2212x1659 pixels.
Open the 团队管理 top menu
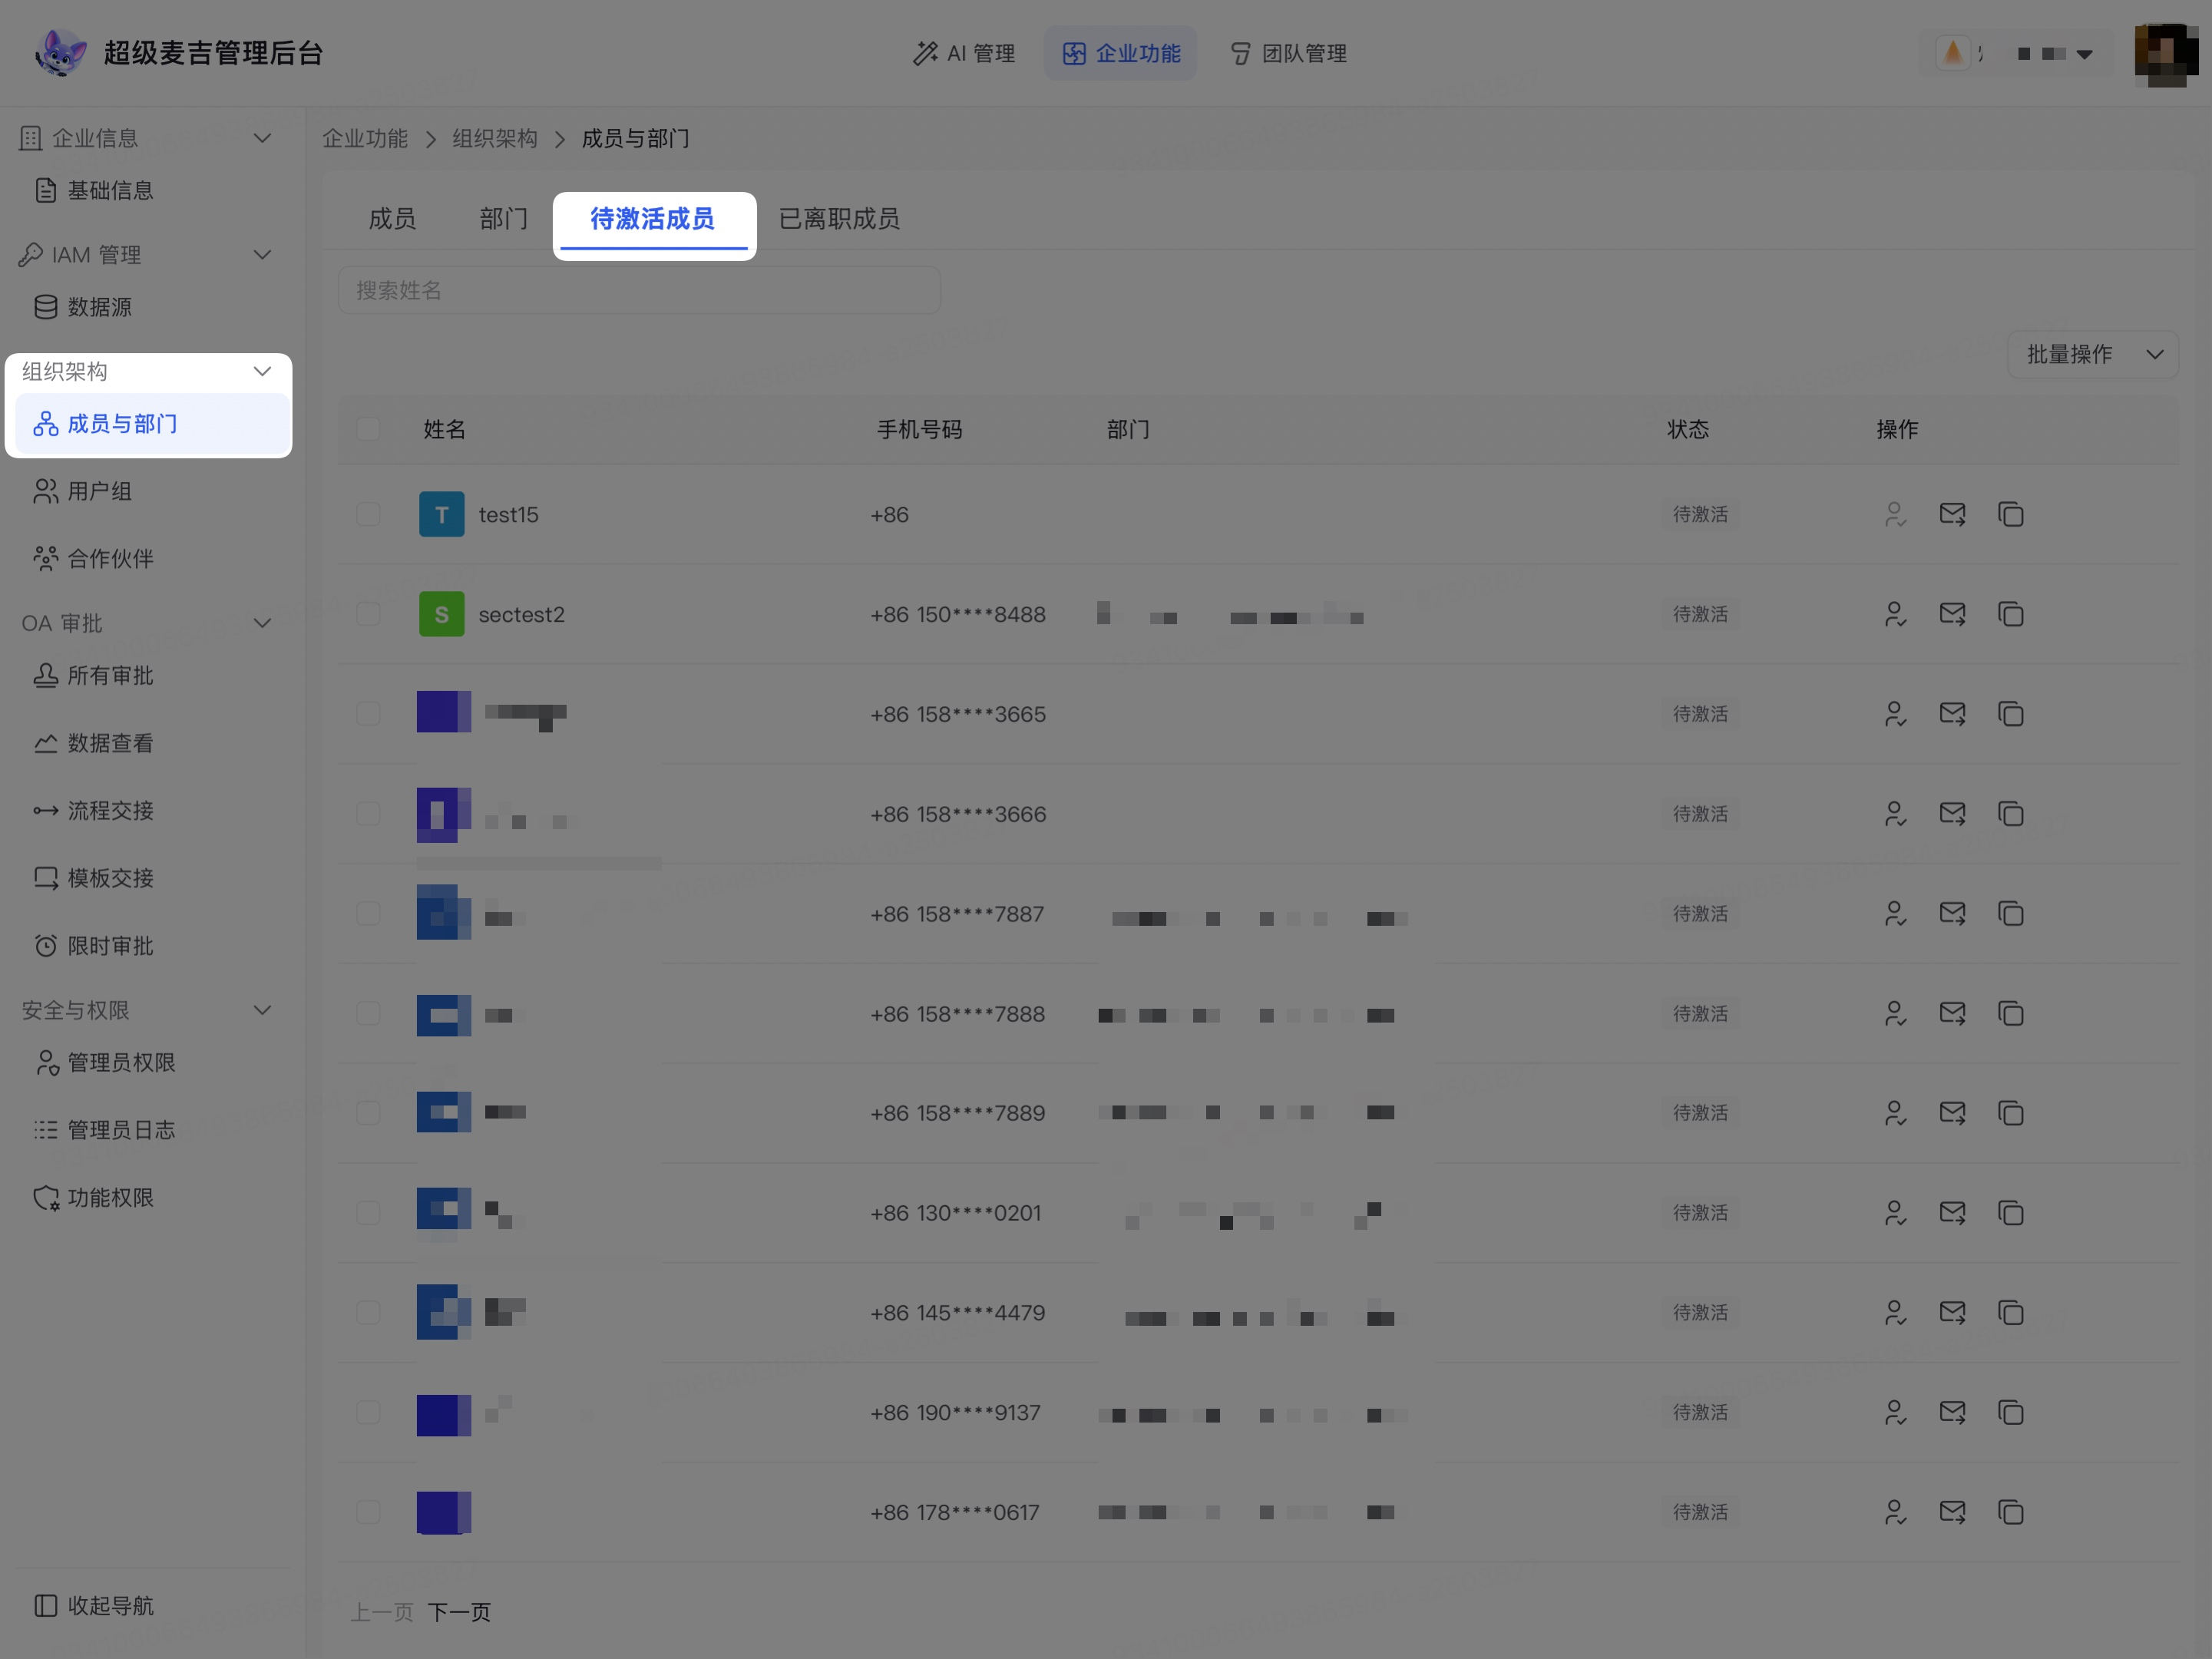(1288, 53)
